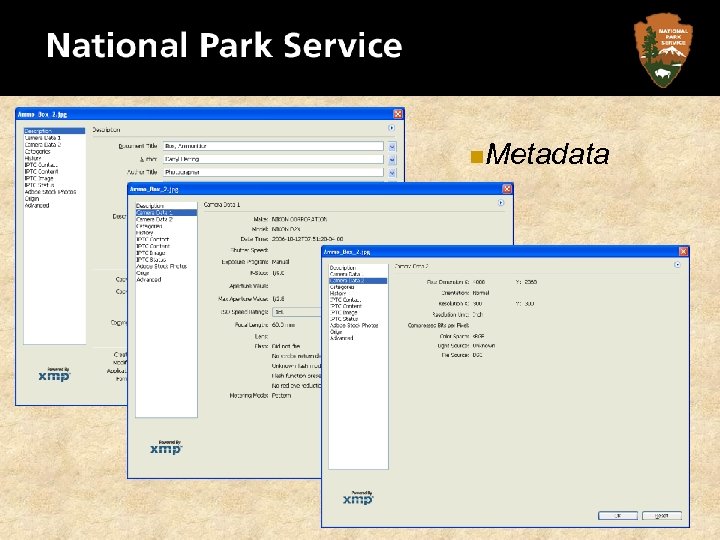The image size is (720, 540).
Task: Select Advanced in the middle window's list
Action: tap(149, 279)
